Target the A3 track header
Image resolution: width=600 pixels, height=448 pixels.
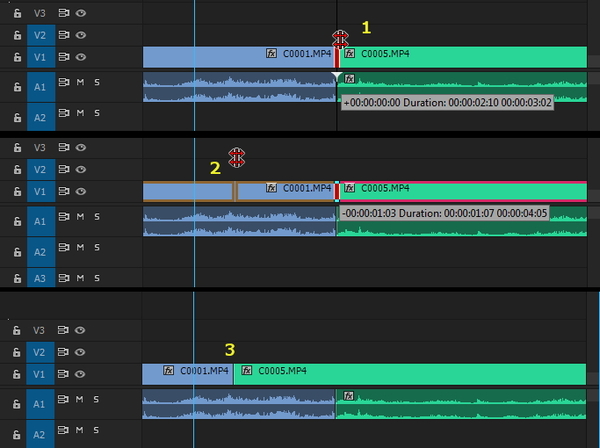[41, 278]
